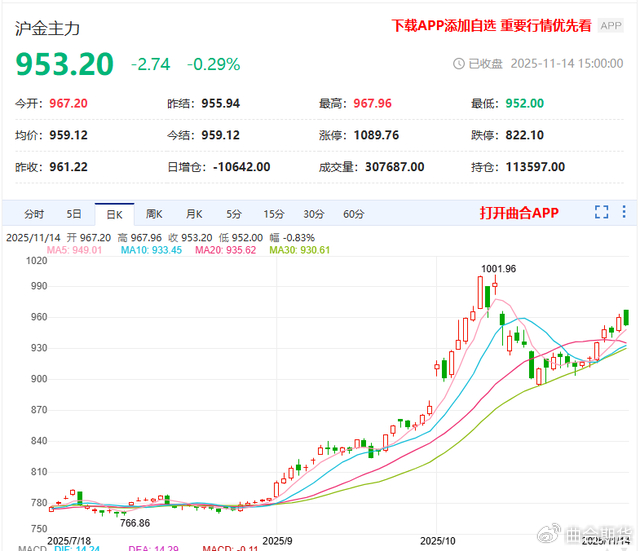Switch to the 60分 chart tab
Image resolution: width=640 pixels, height=551 pixels.
click(x=353, y=214)
